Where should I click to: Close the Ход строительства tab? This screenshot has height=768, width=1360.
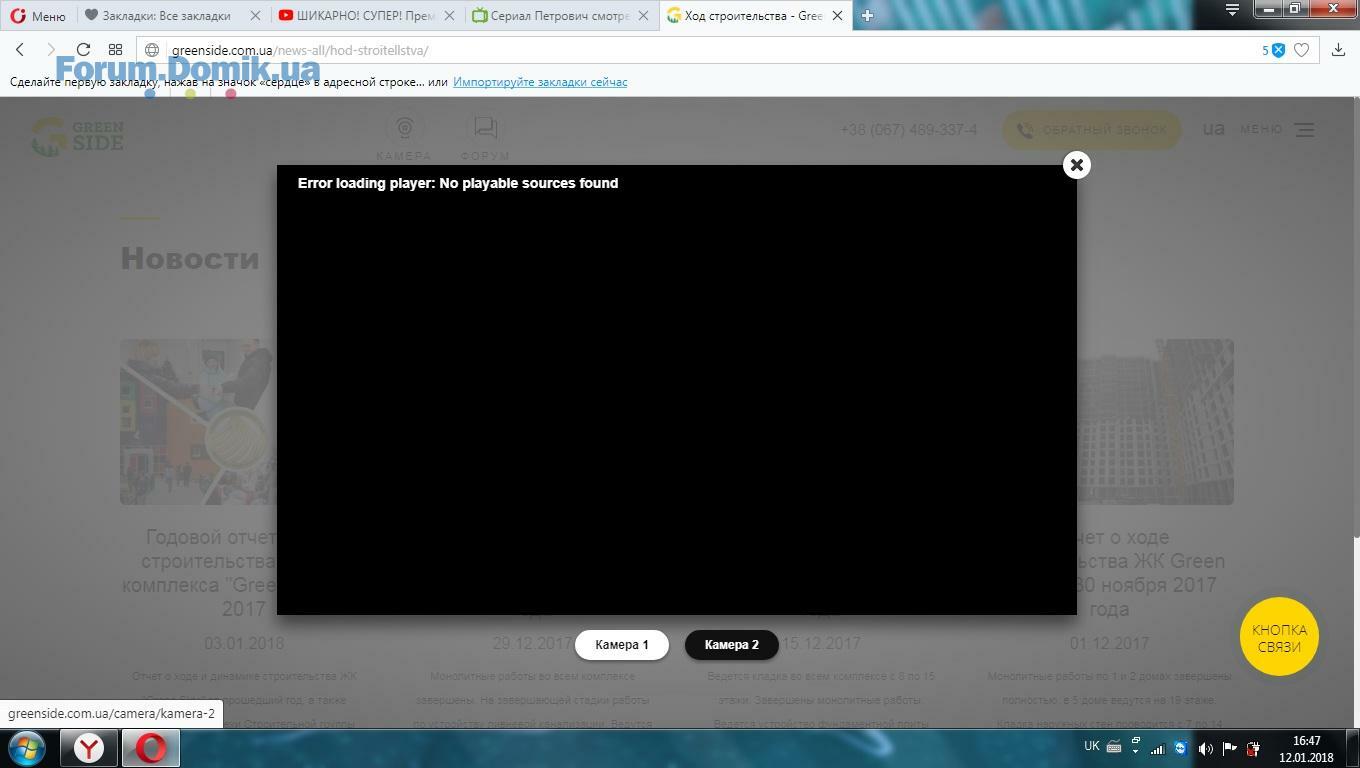pos(837,16)
